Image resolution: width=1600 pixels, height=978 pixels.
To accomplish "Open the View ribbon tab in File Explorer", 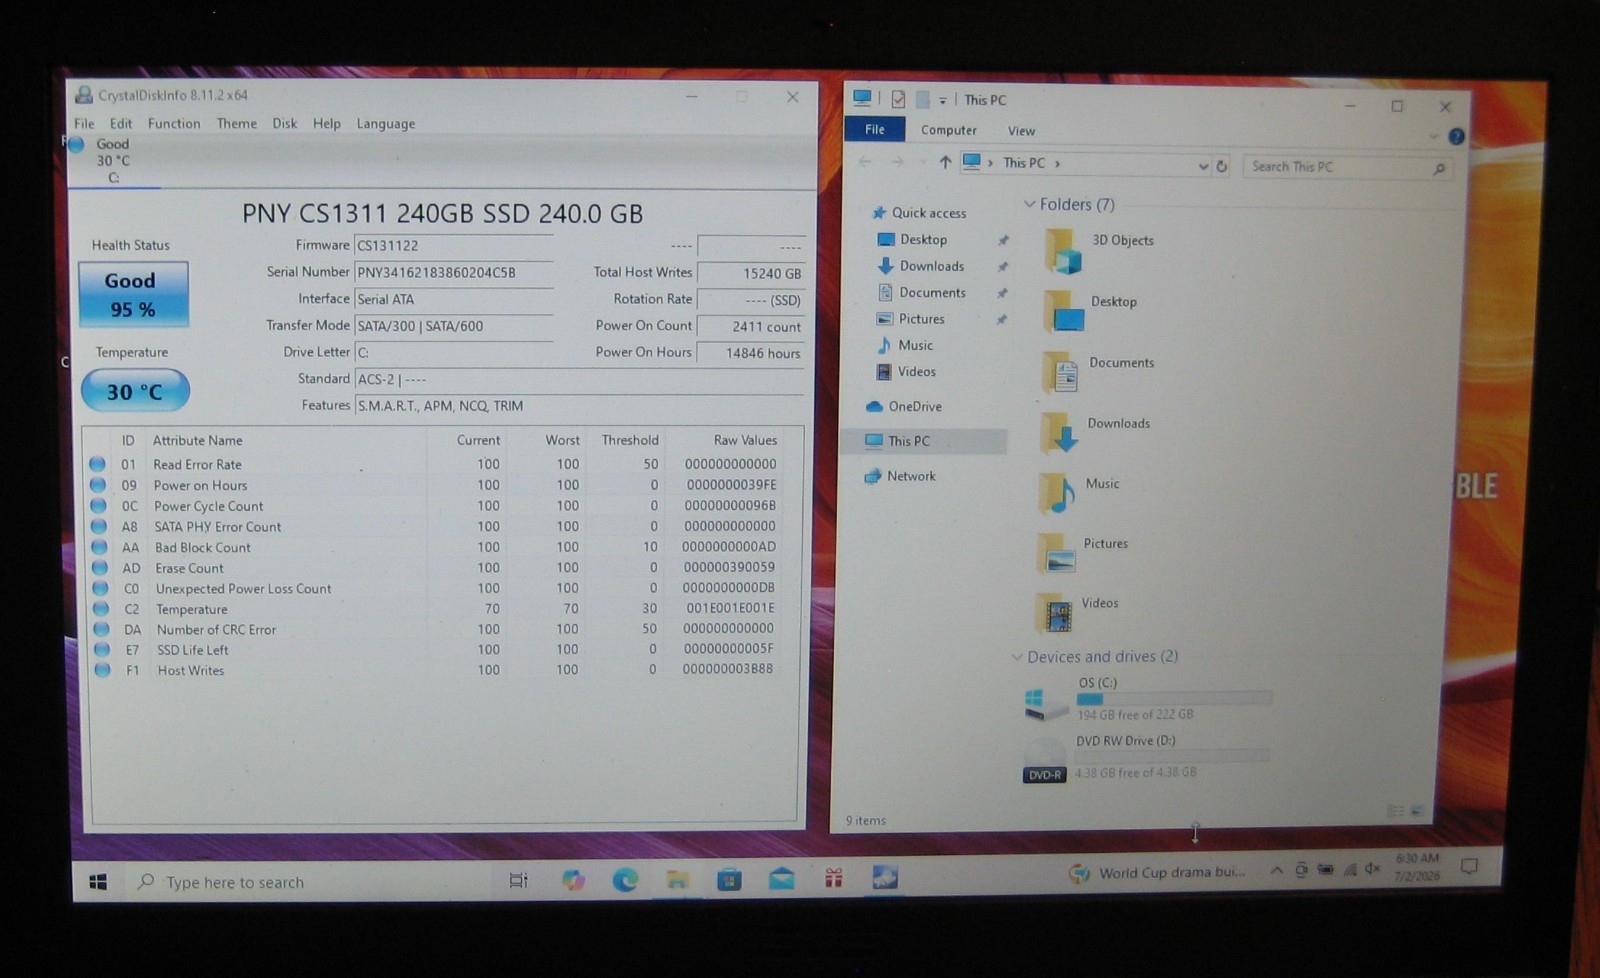I will pyautogui.click(x=1021, y=131).
